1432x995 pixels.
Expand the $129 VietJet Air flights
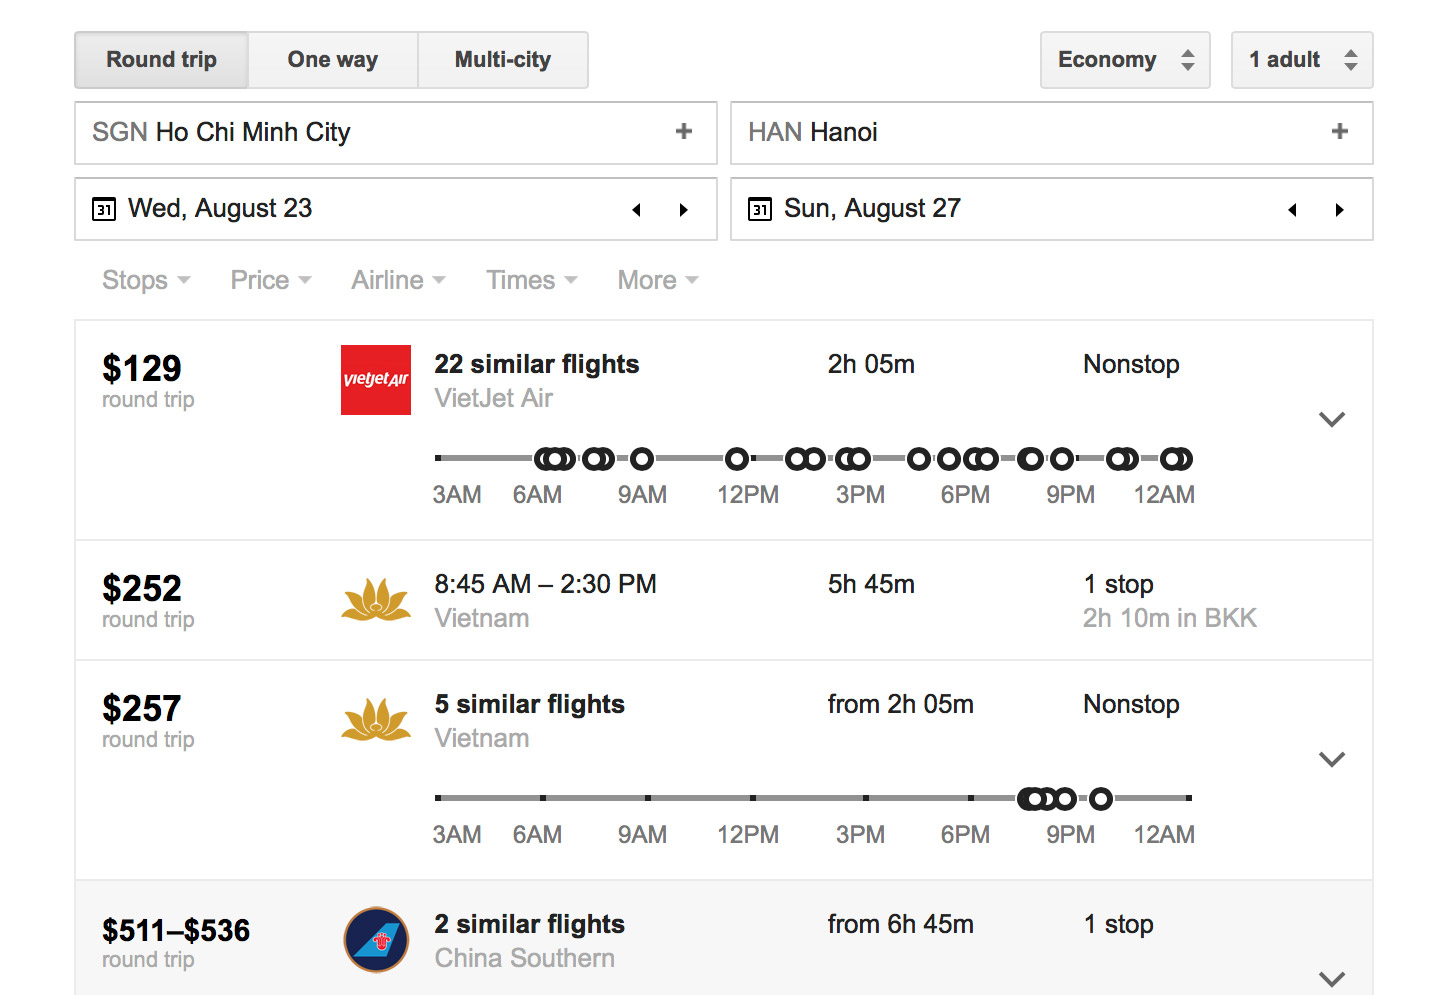click(x=1332, y=419)
